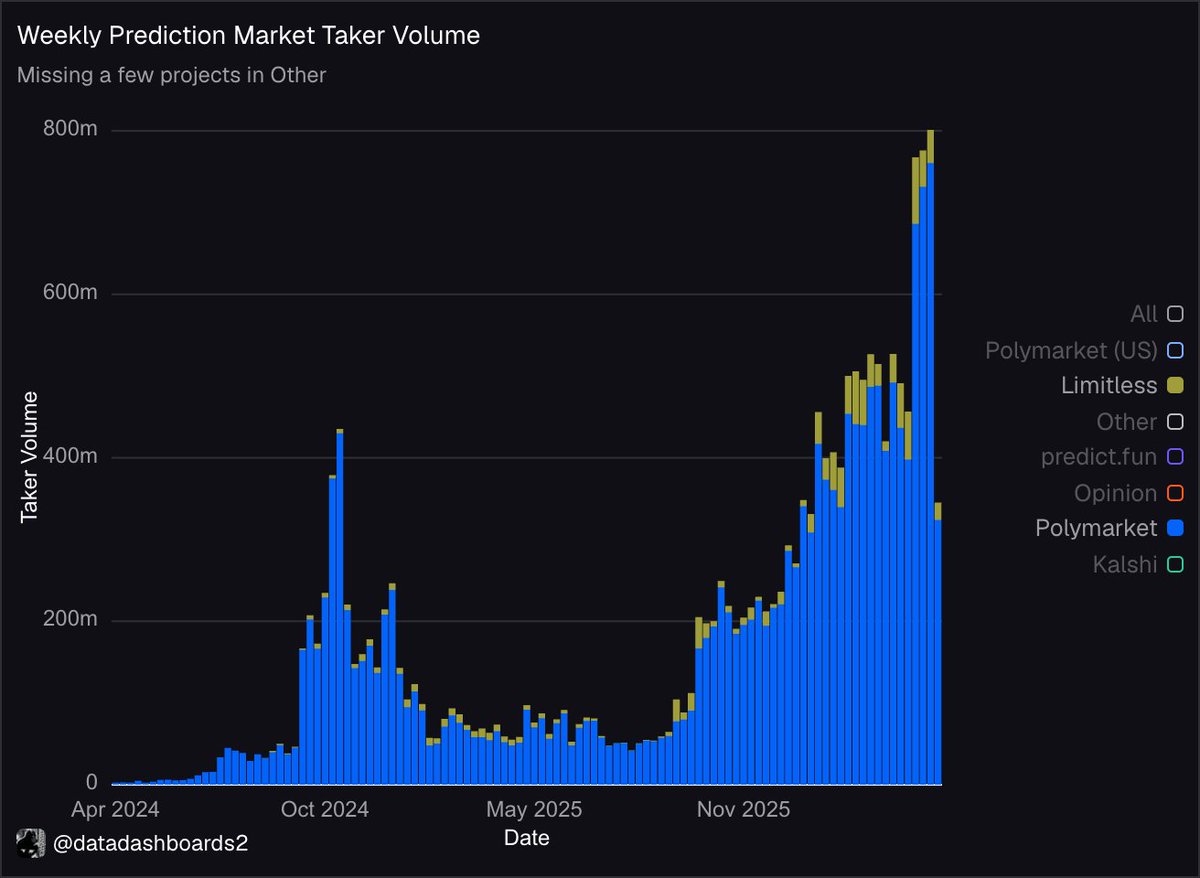Screen dimensions: 1200x878
Task: Click the datadashboards2 avatar icon
Action: click(x=31, y=843)
